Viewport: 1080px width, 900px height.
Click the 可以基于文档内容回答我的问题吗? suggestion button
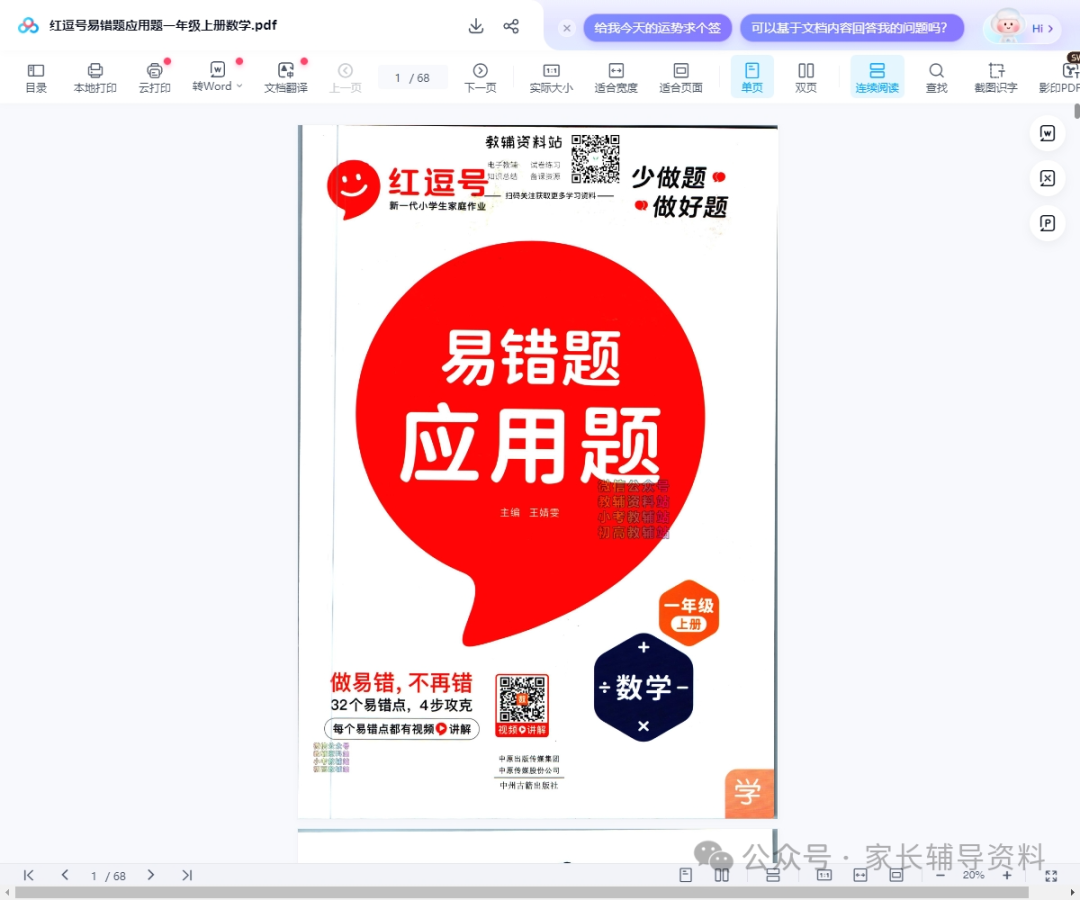pos(851,28)
